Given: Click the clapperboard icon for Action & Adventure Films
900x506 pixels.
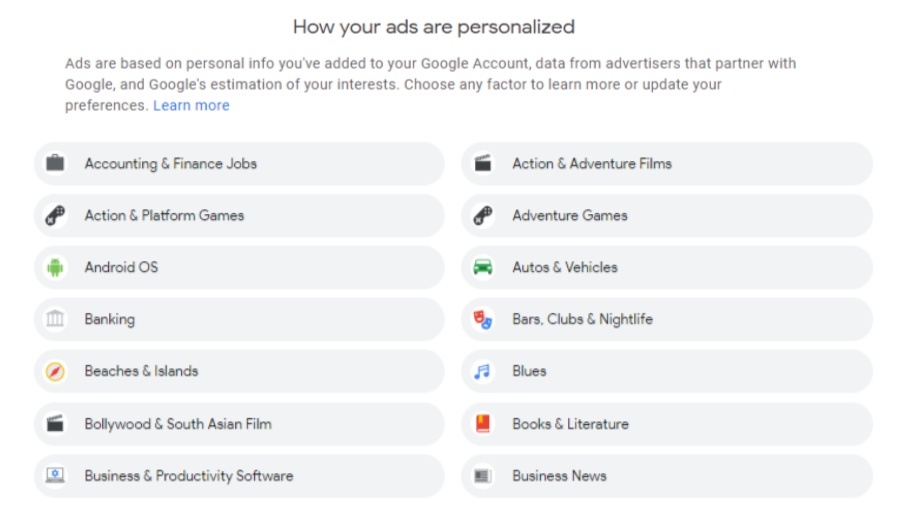Looking at the screenshot, I should pyautogui.click(x=483, y=163).
